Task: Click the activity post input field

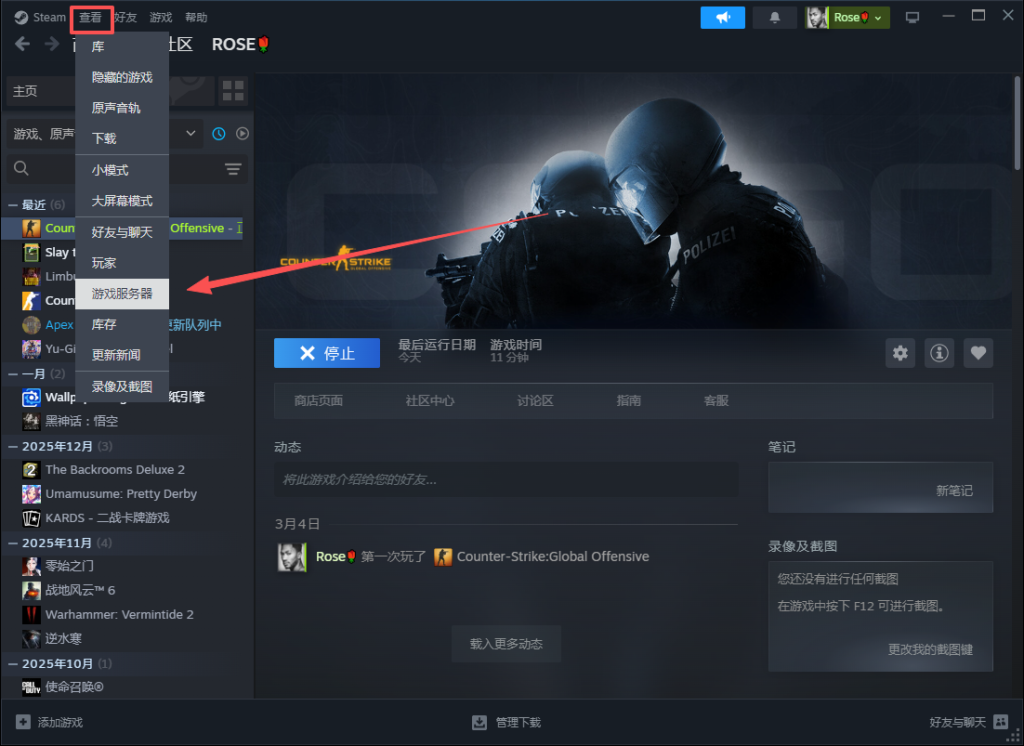Action: tap(506, 480)
